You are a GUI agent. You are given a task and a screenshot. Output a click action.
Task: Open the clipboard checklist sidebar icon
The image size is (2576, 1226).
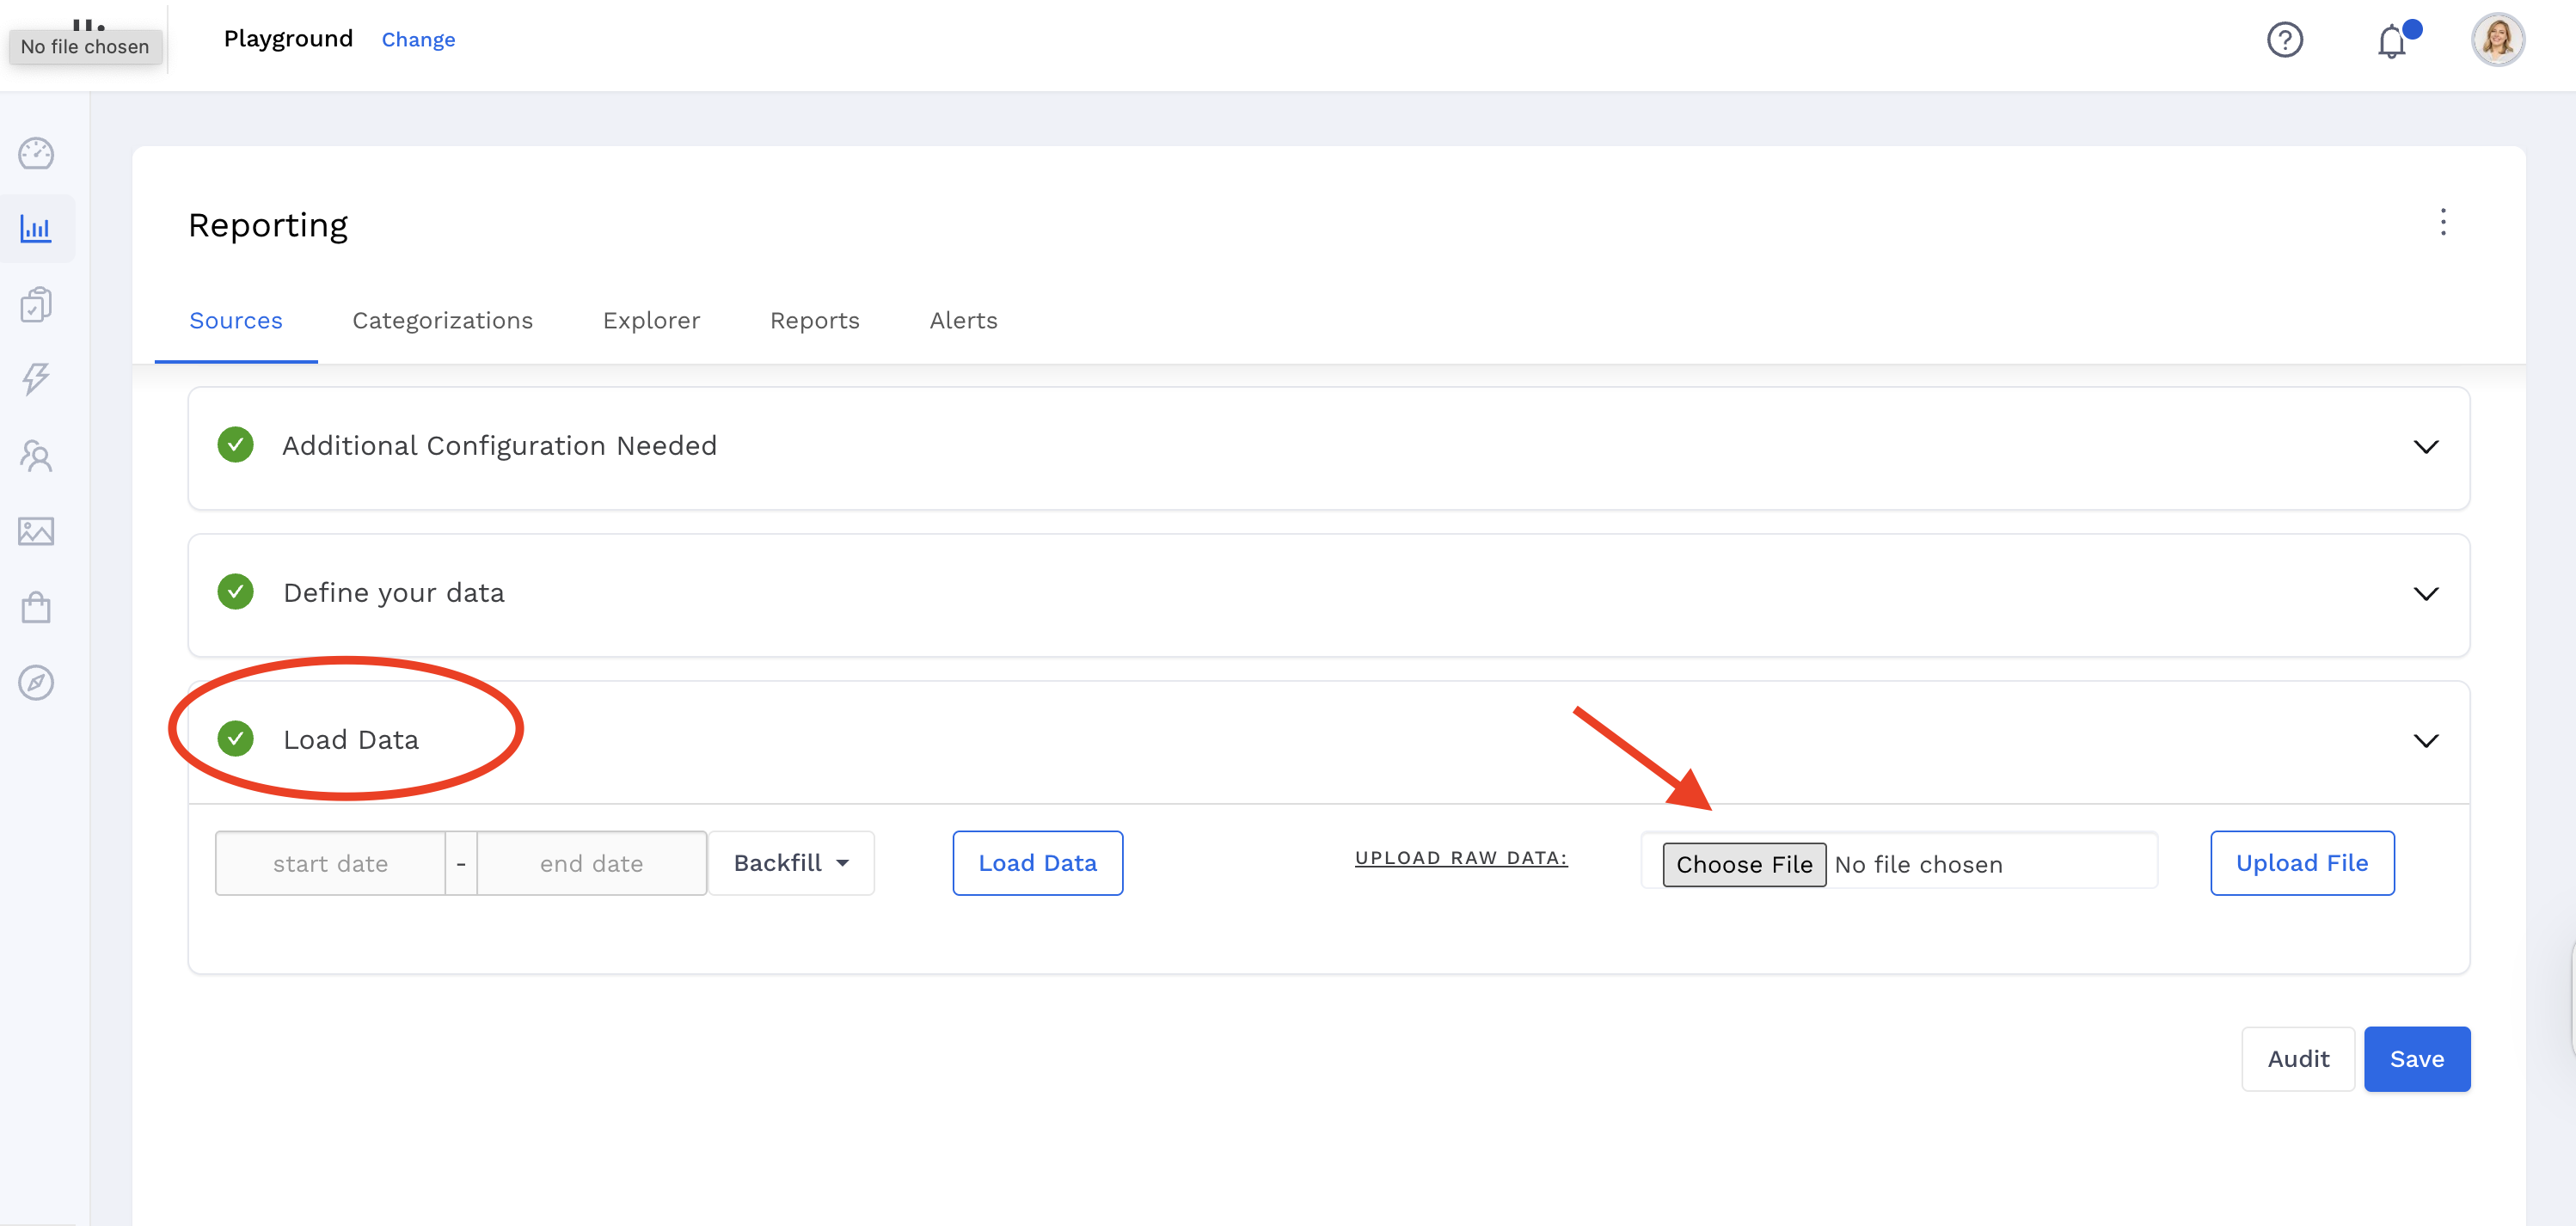click(x=36, y=304)
